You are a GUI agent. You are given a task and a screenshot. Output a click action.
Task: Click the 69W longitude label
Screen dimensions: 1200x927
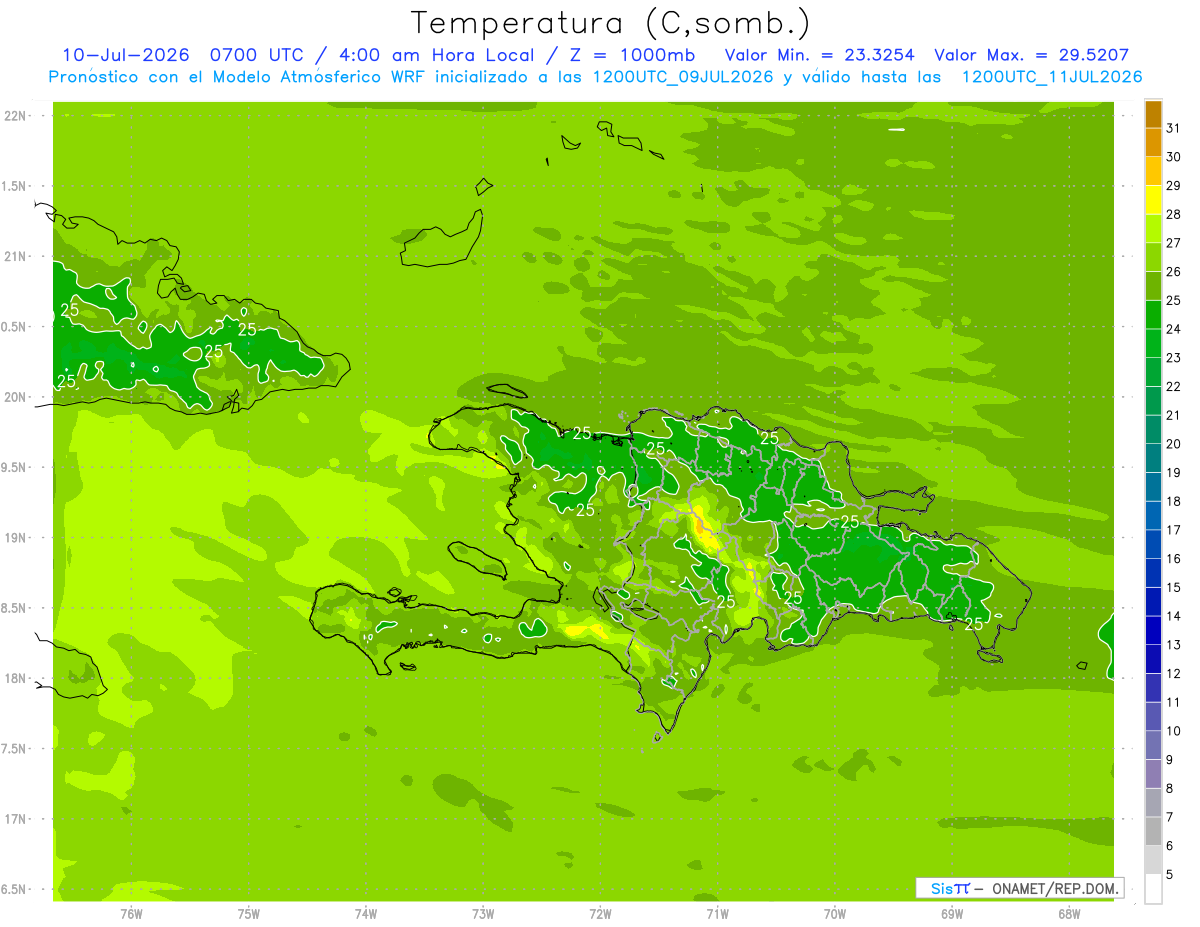[952, 914]
